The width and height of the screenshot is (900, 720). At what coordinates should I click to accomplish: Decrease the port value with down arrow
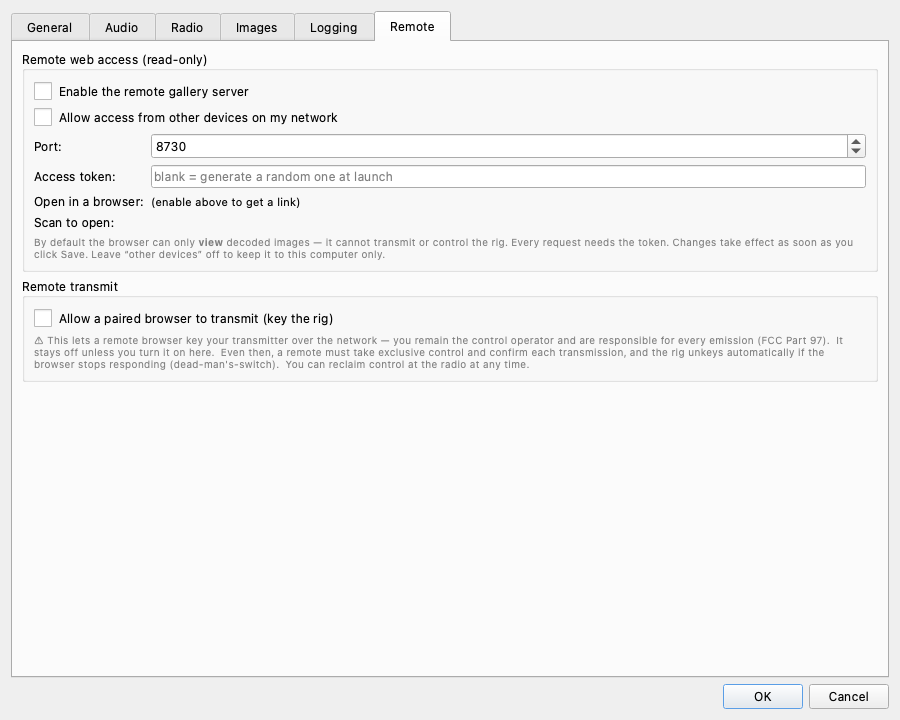coord(856,152)
